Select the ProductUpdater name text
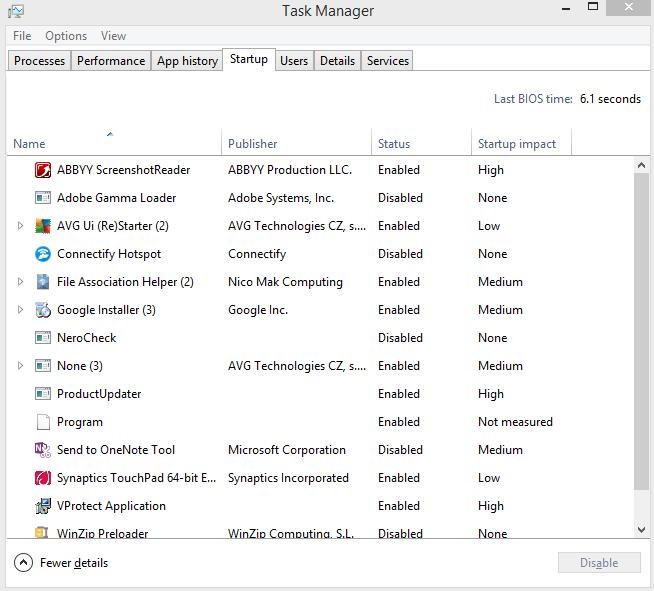 click(99, 394)
